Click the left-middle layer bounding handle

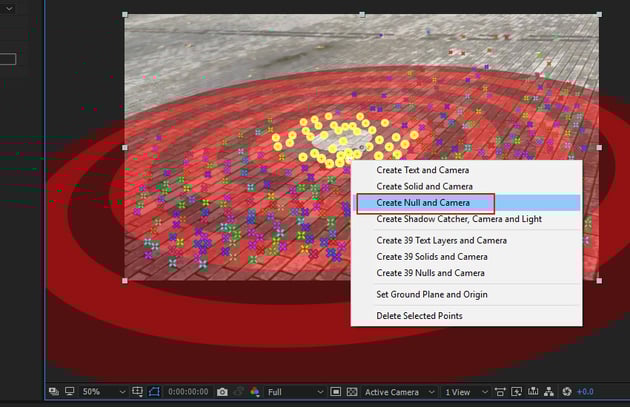coord(125,147)
